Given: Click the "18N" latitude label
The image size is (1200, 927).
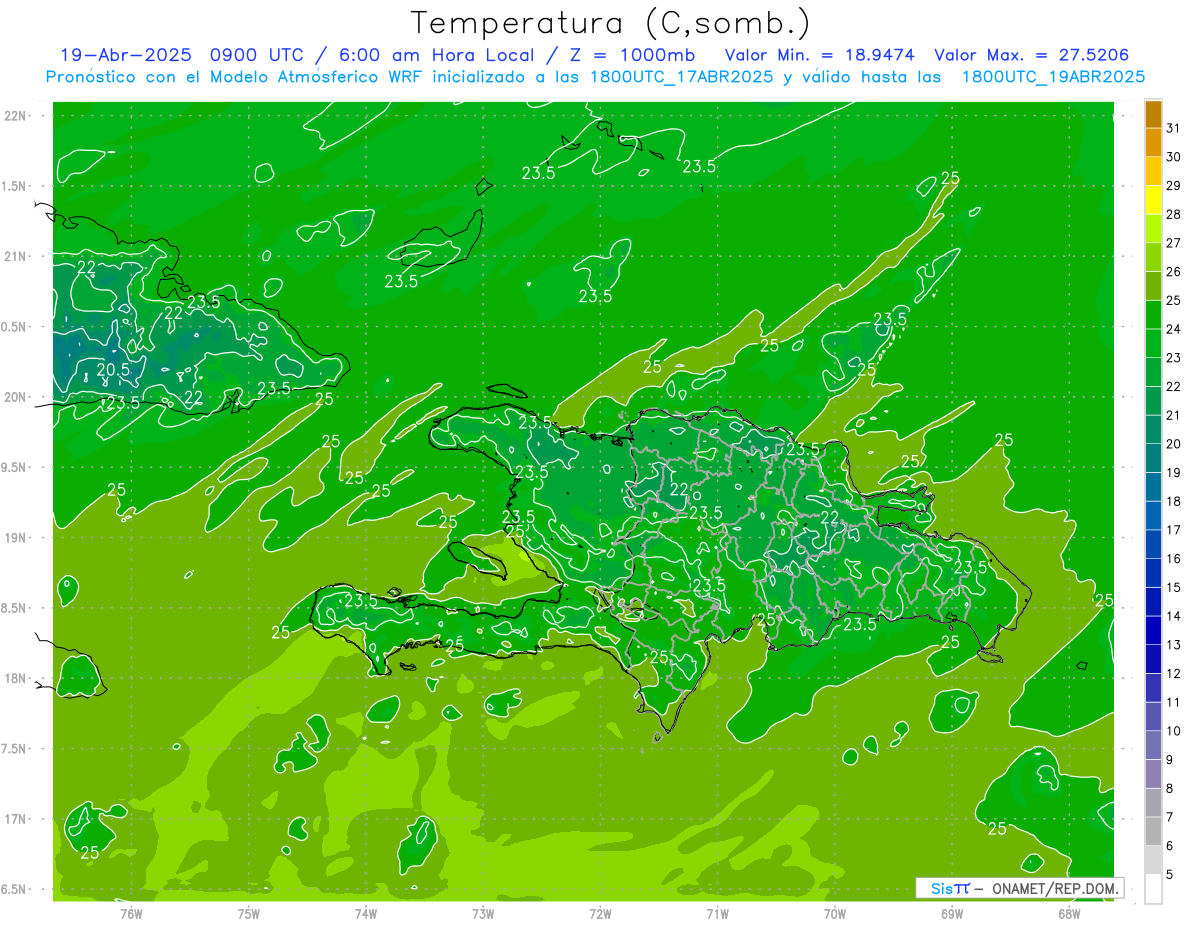Looking at the screenshot, I should [16, 678].
